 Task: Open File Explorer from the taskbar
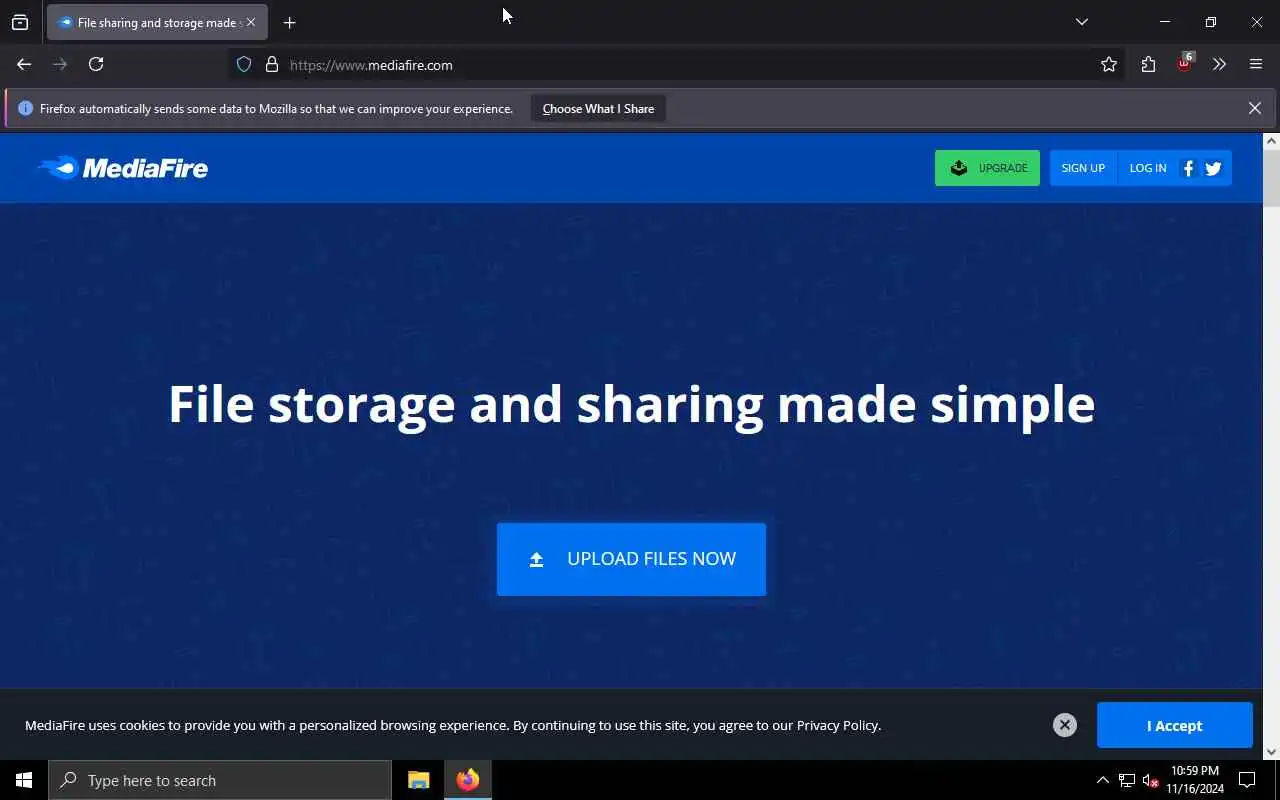[x=418, y=780]
